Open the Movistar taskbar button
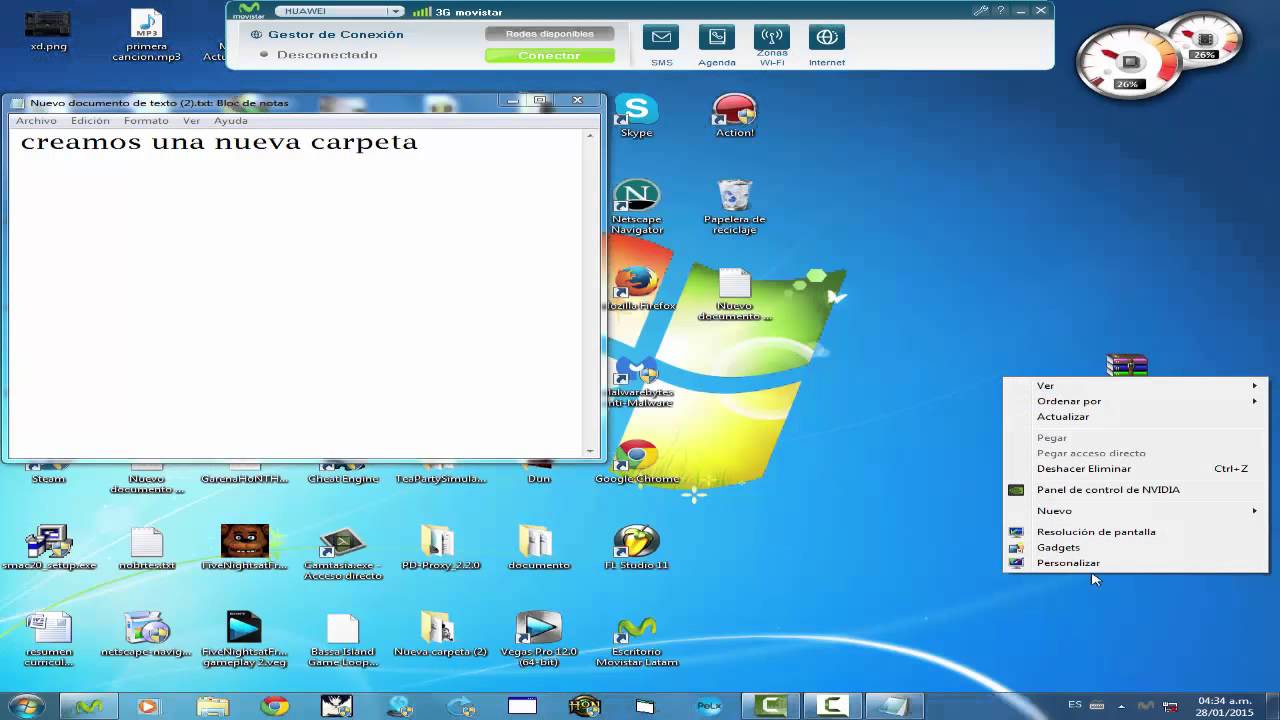The image size is (1280, 720). [89, 706]
